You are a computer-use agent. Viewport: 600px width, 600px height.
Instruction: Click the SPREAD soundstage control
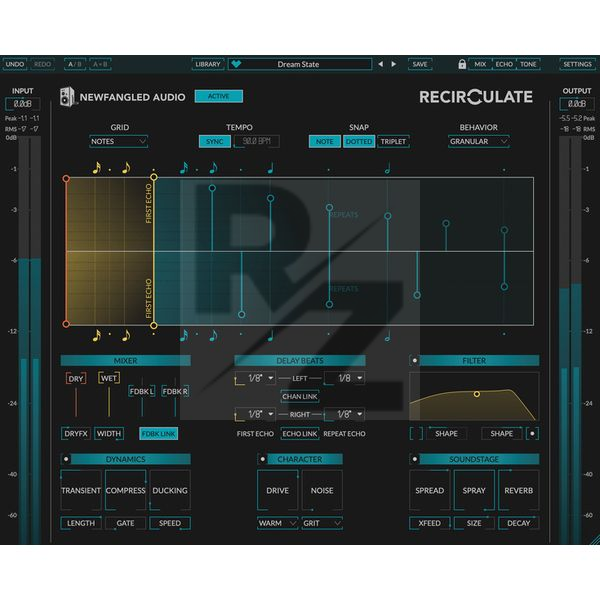(x=430, y=490)
